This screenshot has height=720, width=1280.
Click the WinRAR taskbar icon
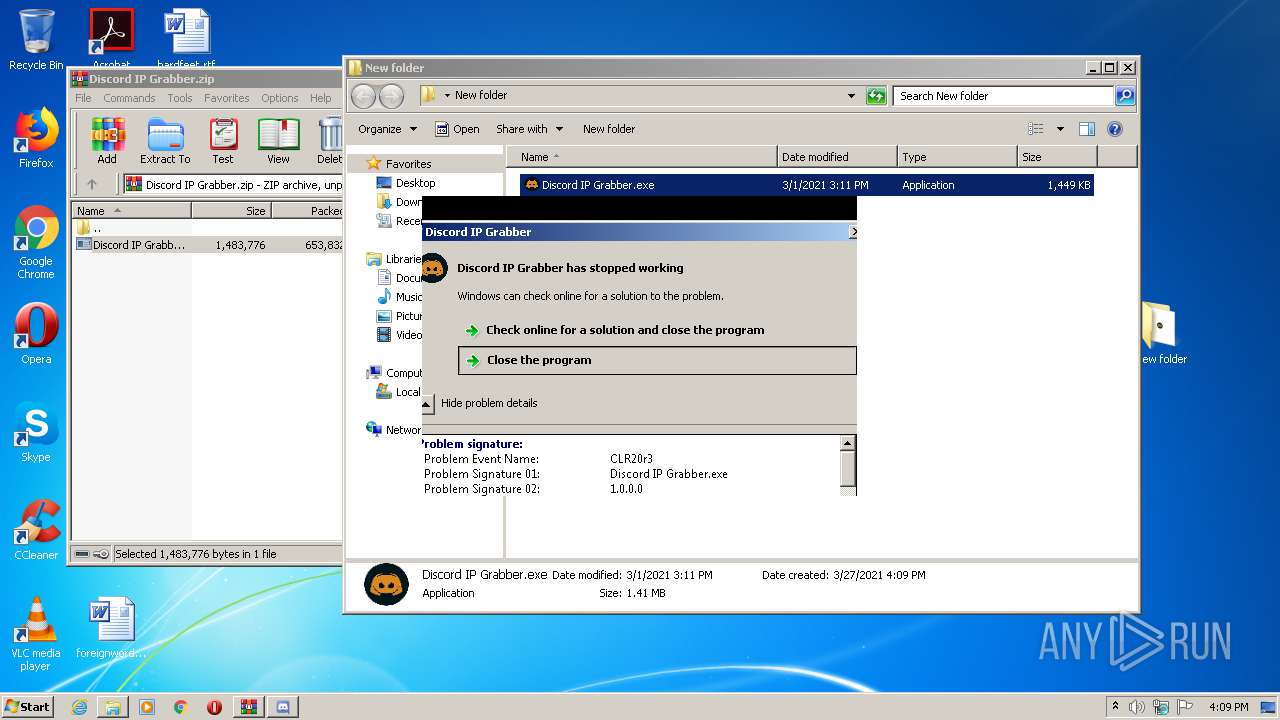[248, 707]
